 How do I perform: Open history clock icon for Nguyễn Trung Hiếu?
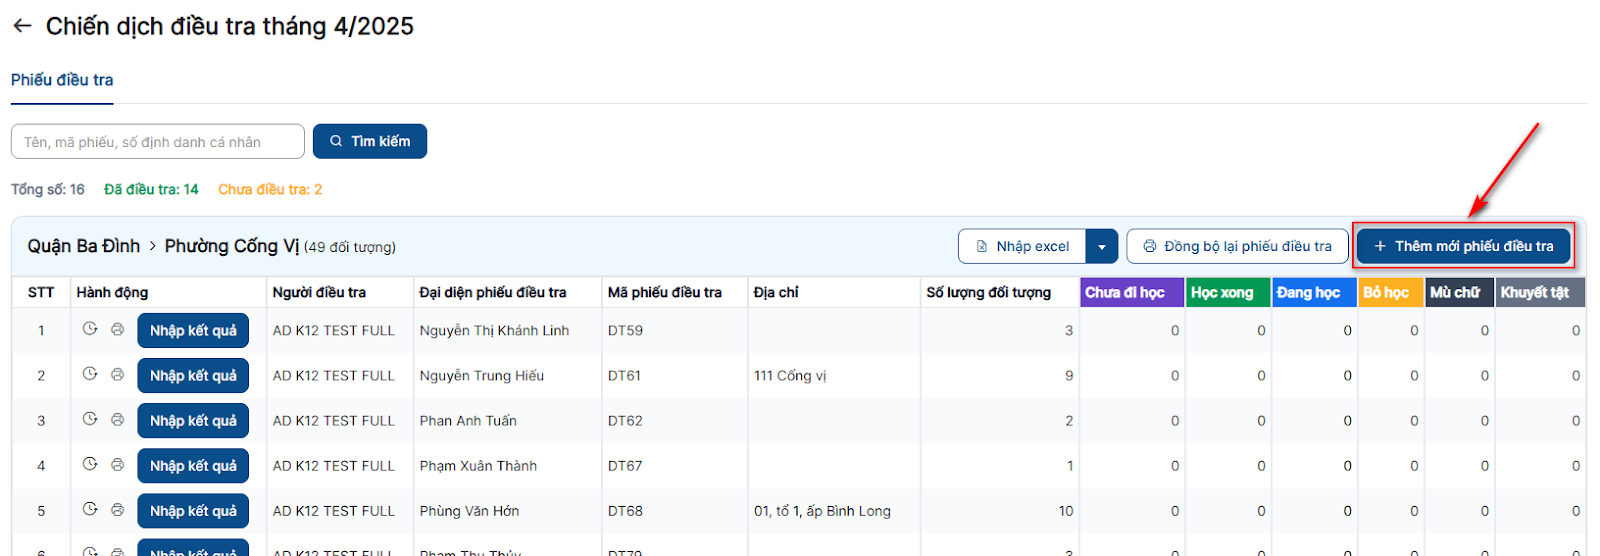90,374
